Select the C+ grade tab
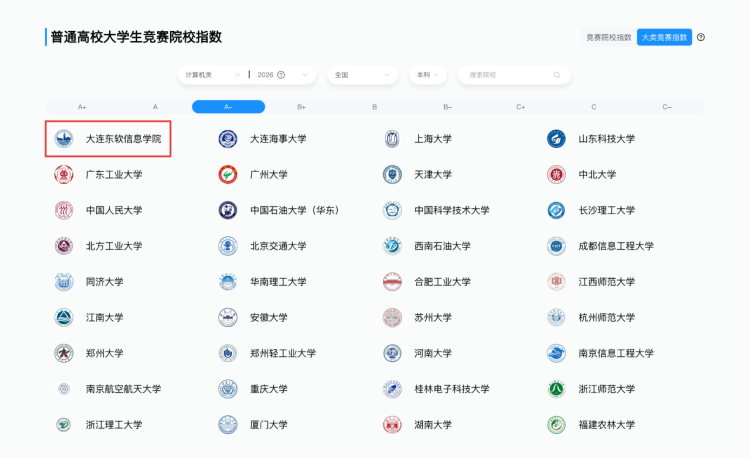 (521, 107)
